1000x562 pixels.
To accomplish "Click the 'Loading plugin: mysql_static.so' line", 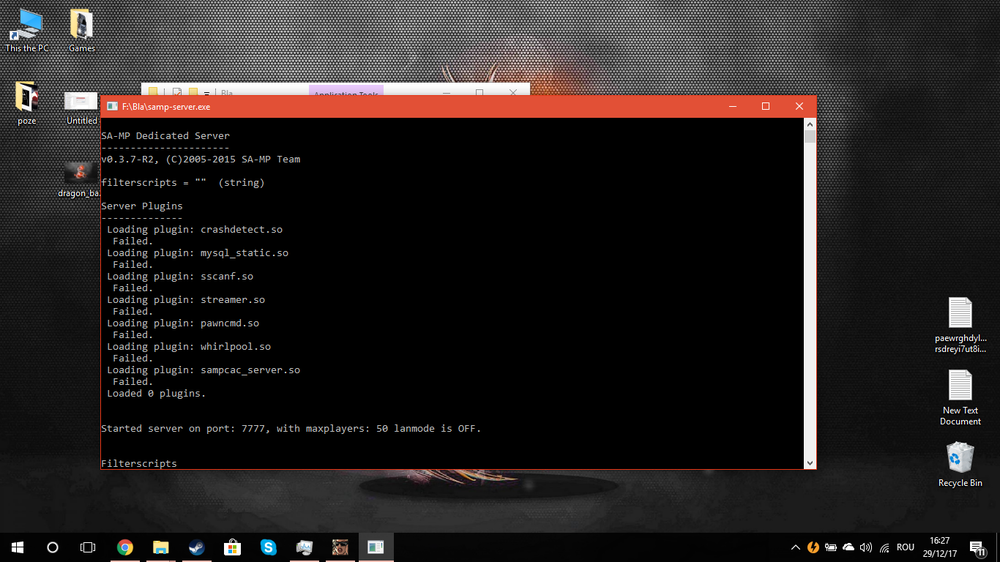I will click(x=198, y=253).
